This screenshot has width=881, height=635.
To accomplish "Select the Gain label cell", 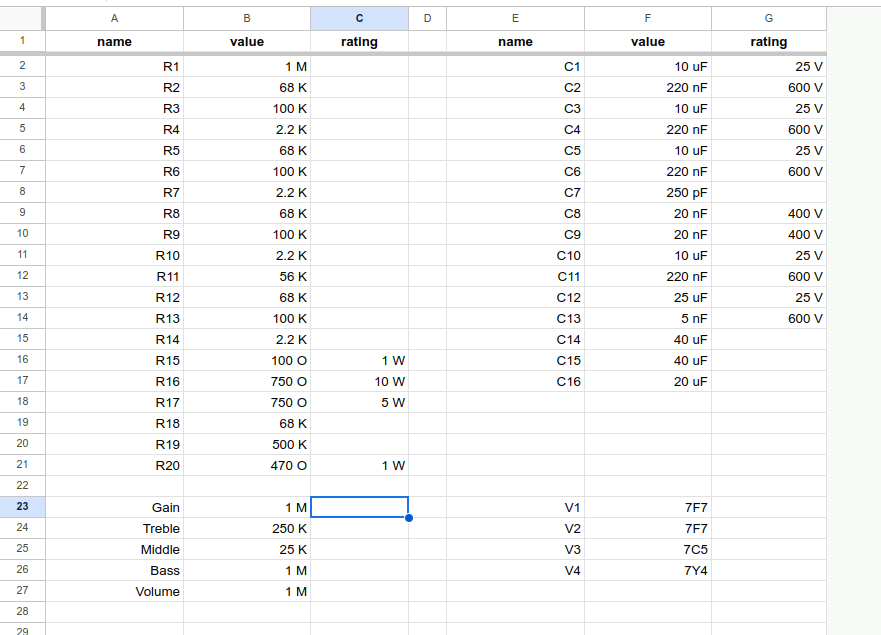I will click(114, 507).
